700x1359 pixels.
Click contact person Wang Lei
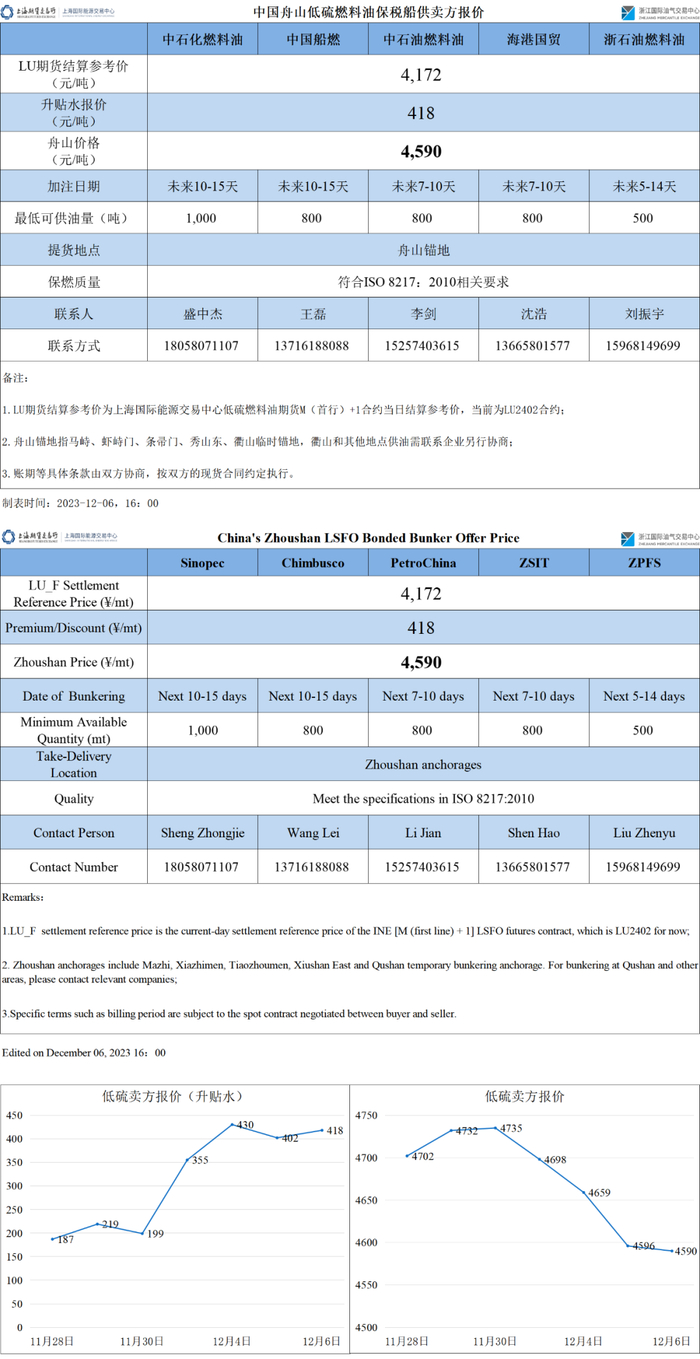coord(313,833)
